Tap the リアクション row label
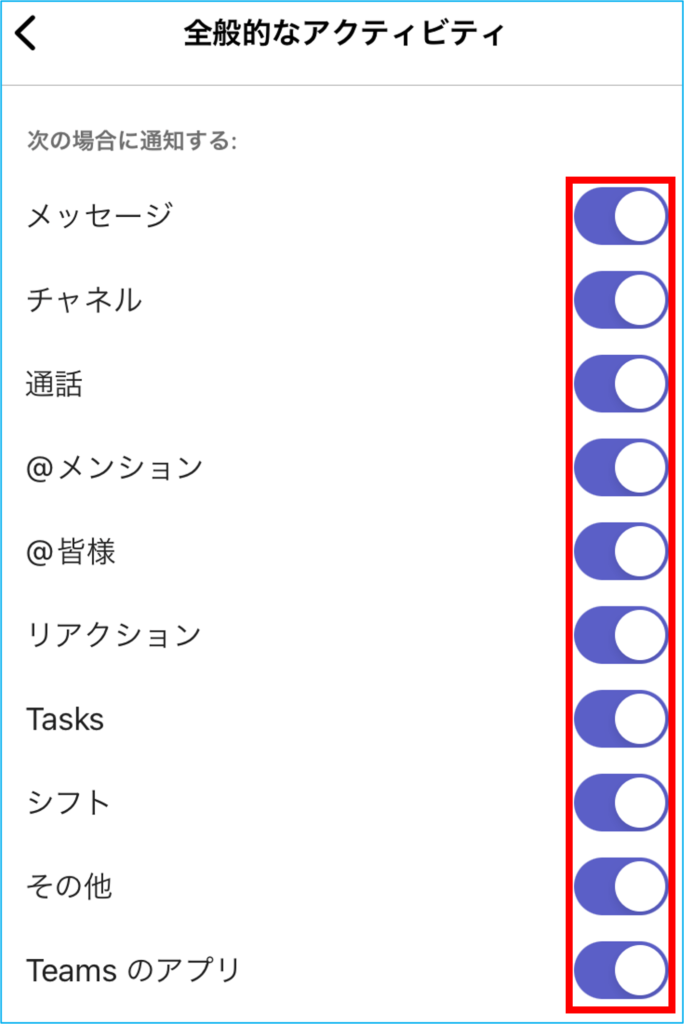684x1024 pixels. (x=113, y=635)
